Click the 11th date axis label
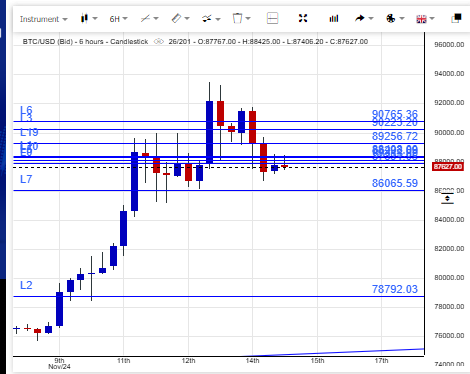 [x=124, y=361]
